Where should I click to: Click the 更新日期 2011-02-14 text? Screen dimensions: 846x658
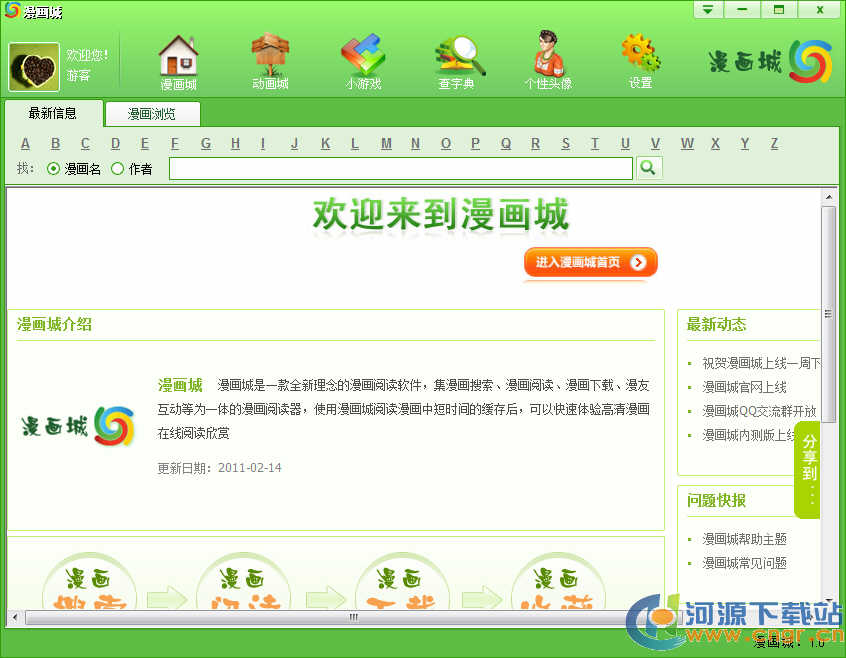click(220, 468)
